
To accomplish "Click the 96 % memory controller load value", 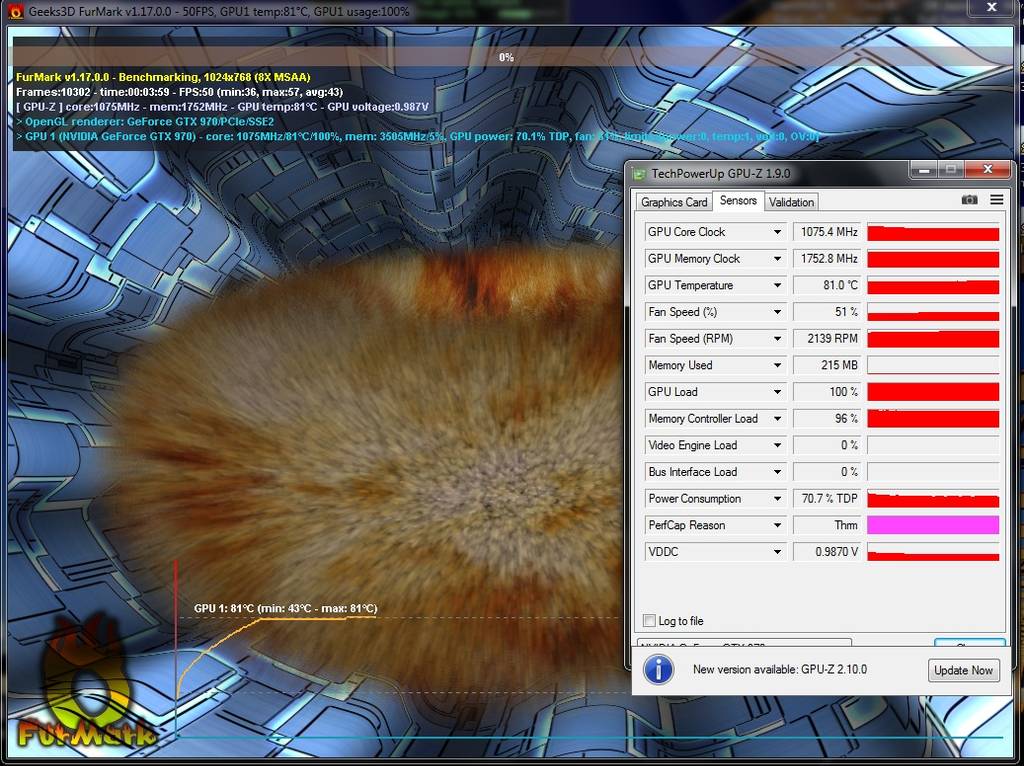I will 827,419.
